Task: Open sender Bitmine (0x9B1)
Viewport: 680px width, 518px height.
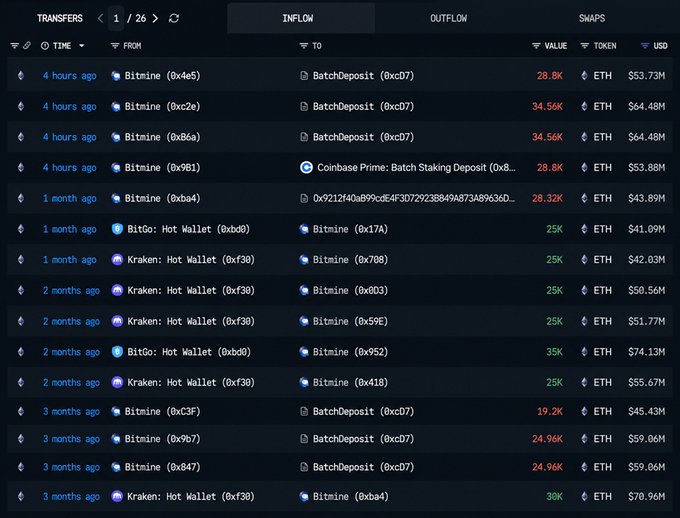Action: coord(162,167)
